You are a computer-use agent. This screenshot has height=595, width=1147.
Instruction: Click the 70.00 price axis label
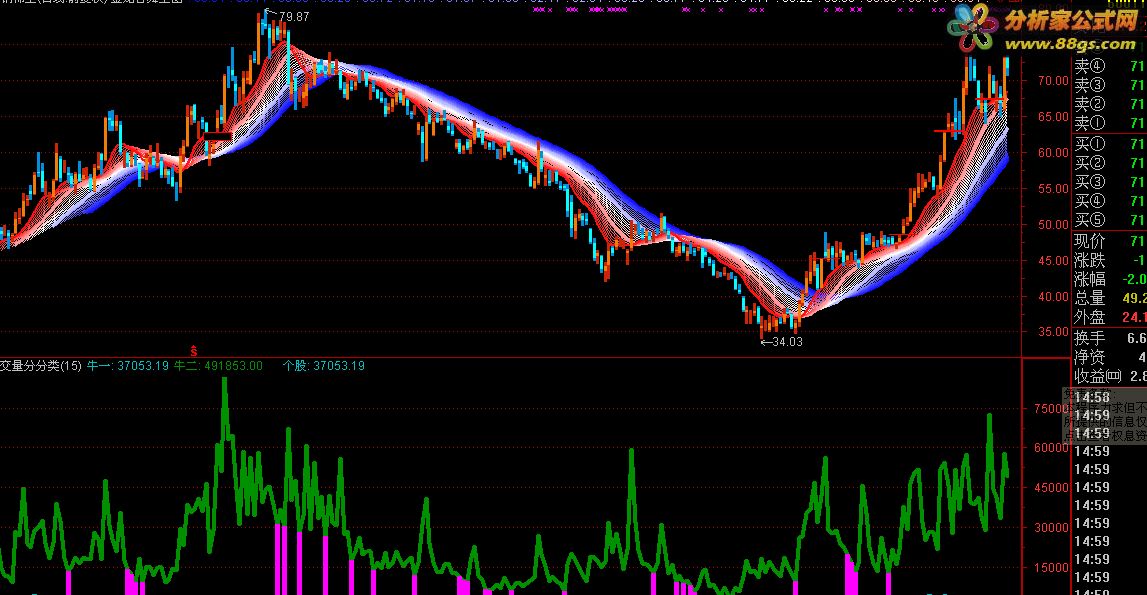click(1053, 81)
